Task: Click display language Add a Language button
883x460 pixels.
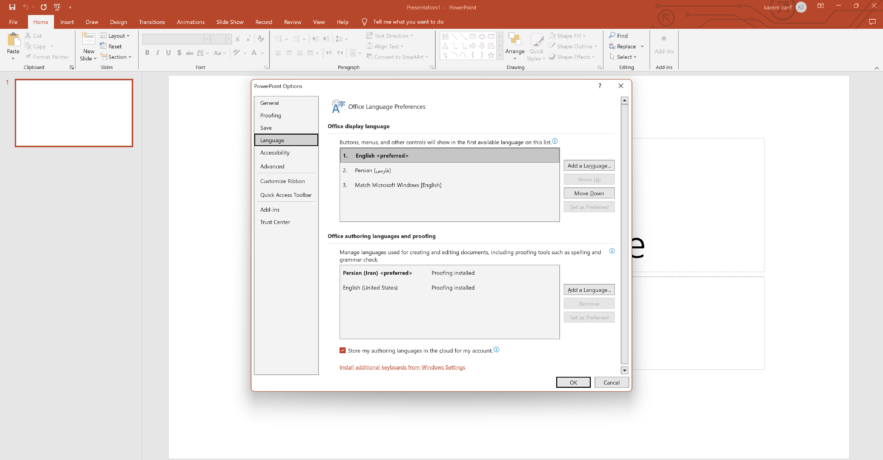Action: [x=589, y=166]
